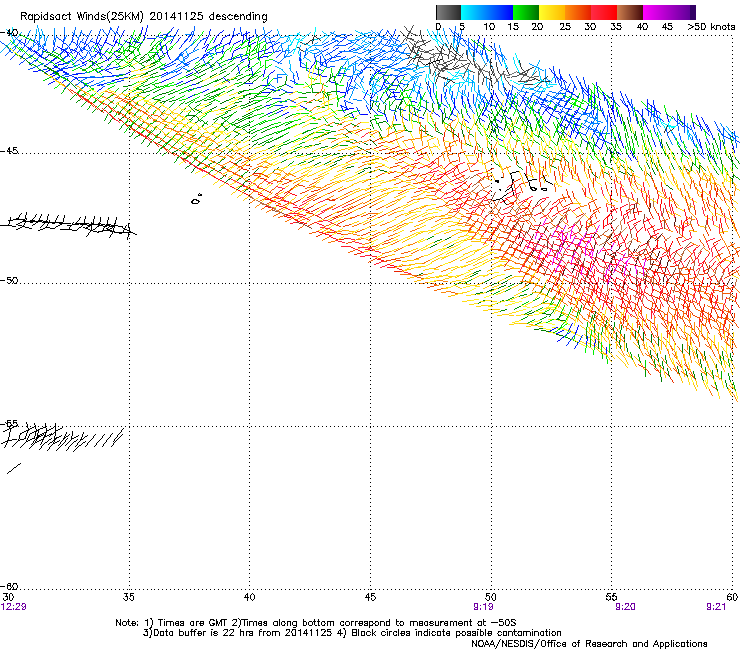The image size is (740, 650).
Task: Click the title 'Rapidsact Winds(25KM) 20141125 descending'
Action: pyautogui.click(x=143, y=17)
